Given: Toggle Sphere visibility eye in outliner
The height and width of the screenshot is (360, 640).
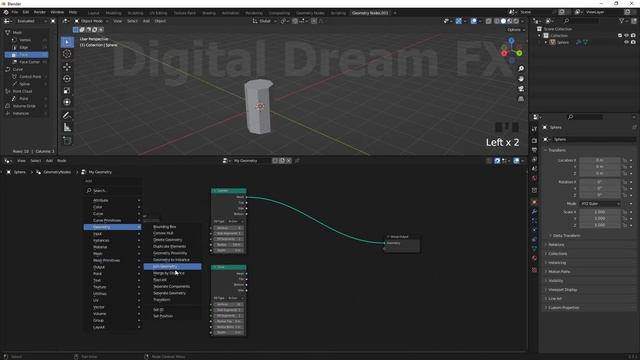Looking at the screenshot, I should click(x=627, y=42).
